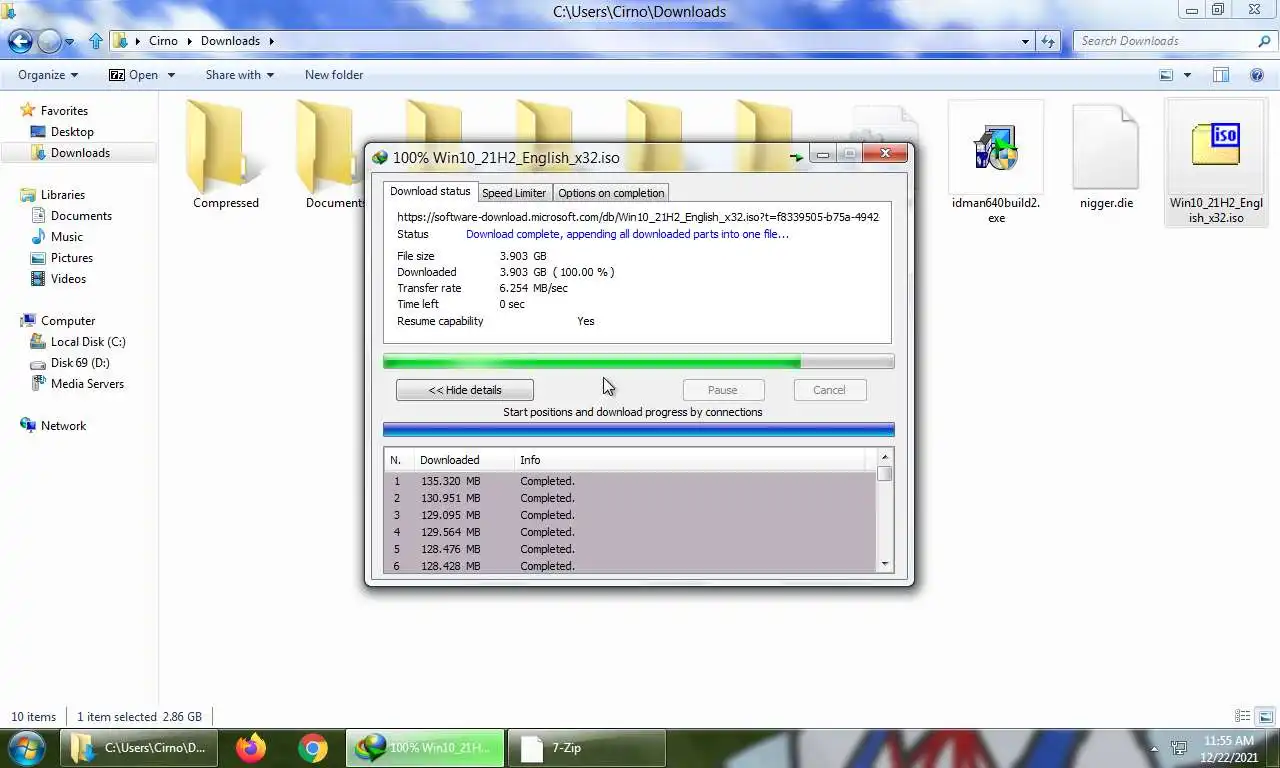Click the download URL text
This screenshot has width=1280, height=768.
click(638, 217)
